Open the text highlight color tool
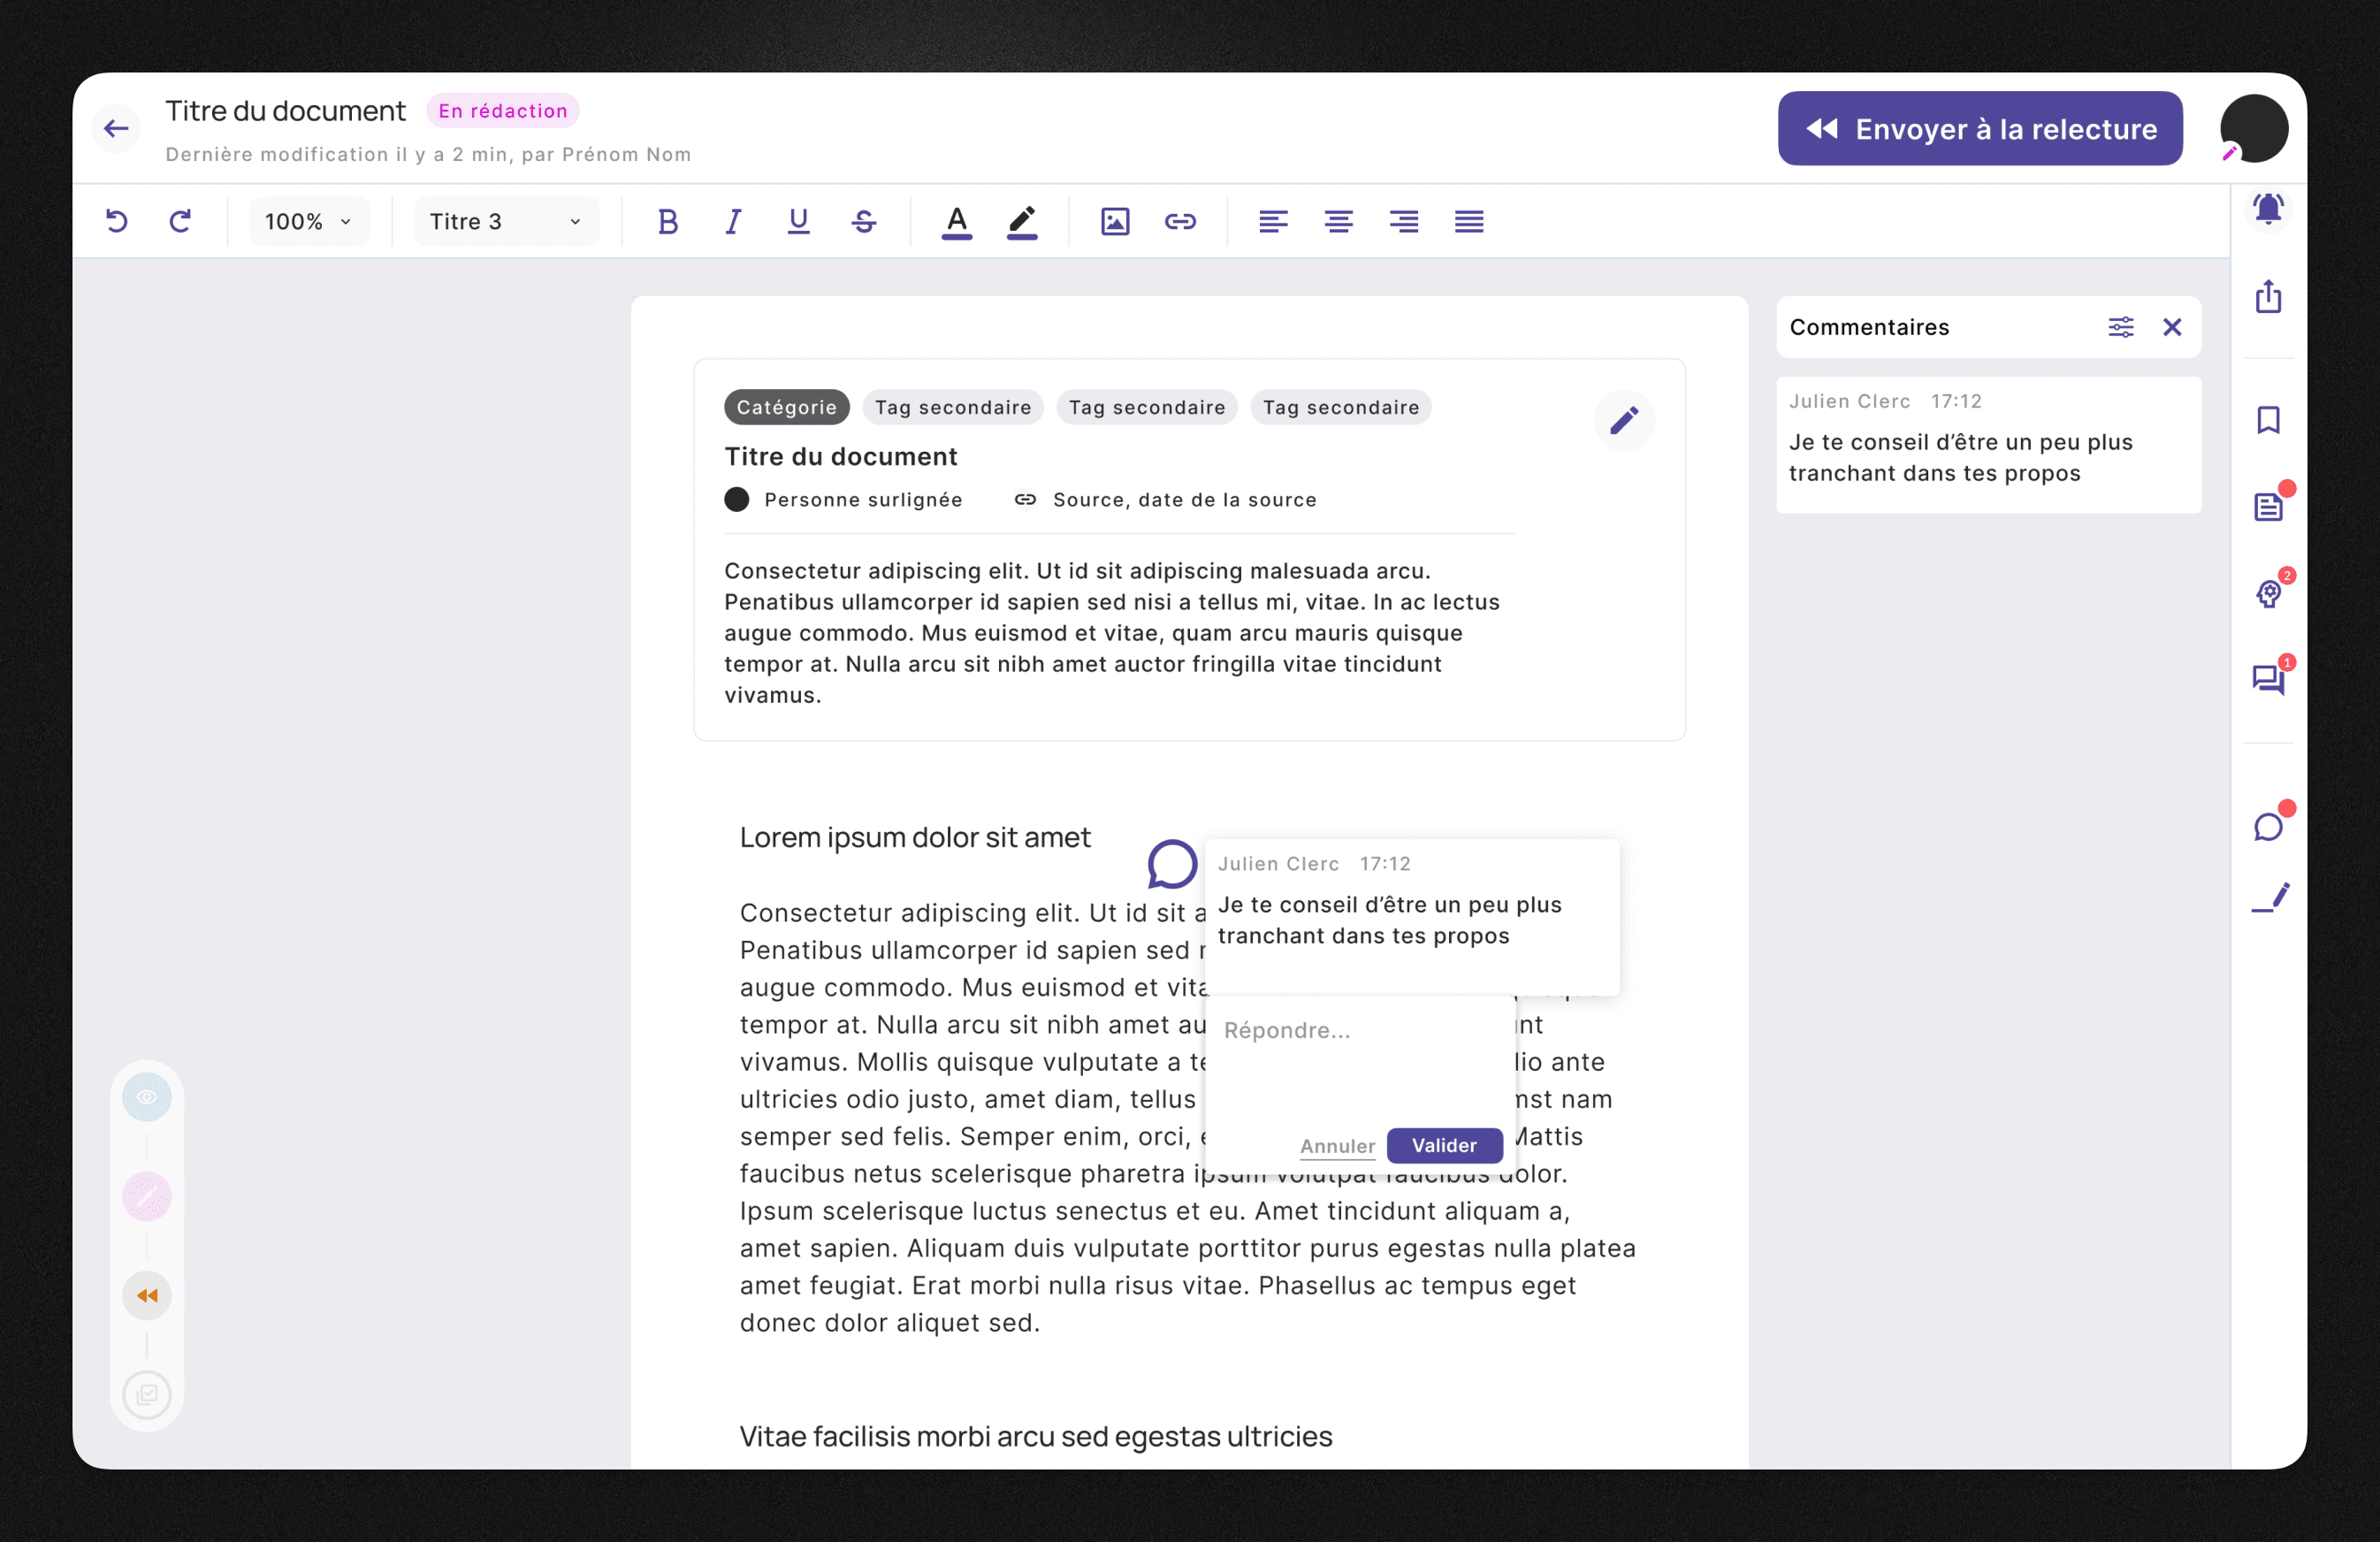Viewport: 2380px width, 1542px height. point(1022,221)
